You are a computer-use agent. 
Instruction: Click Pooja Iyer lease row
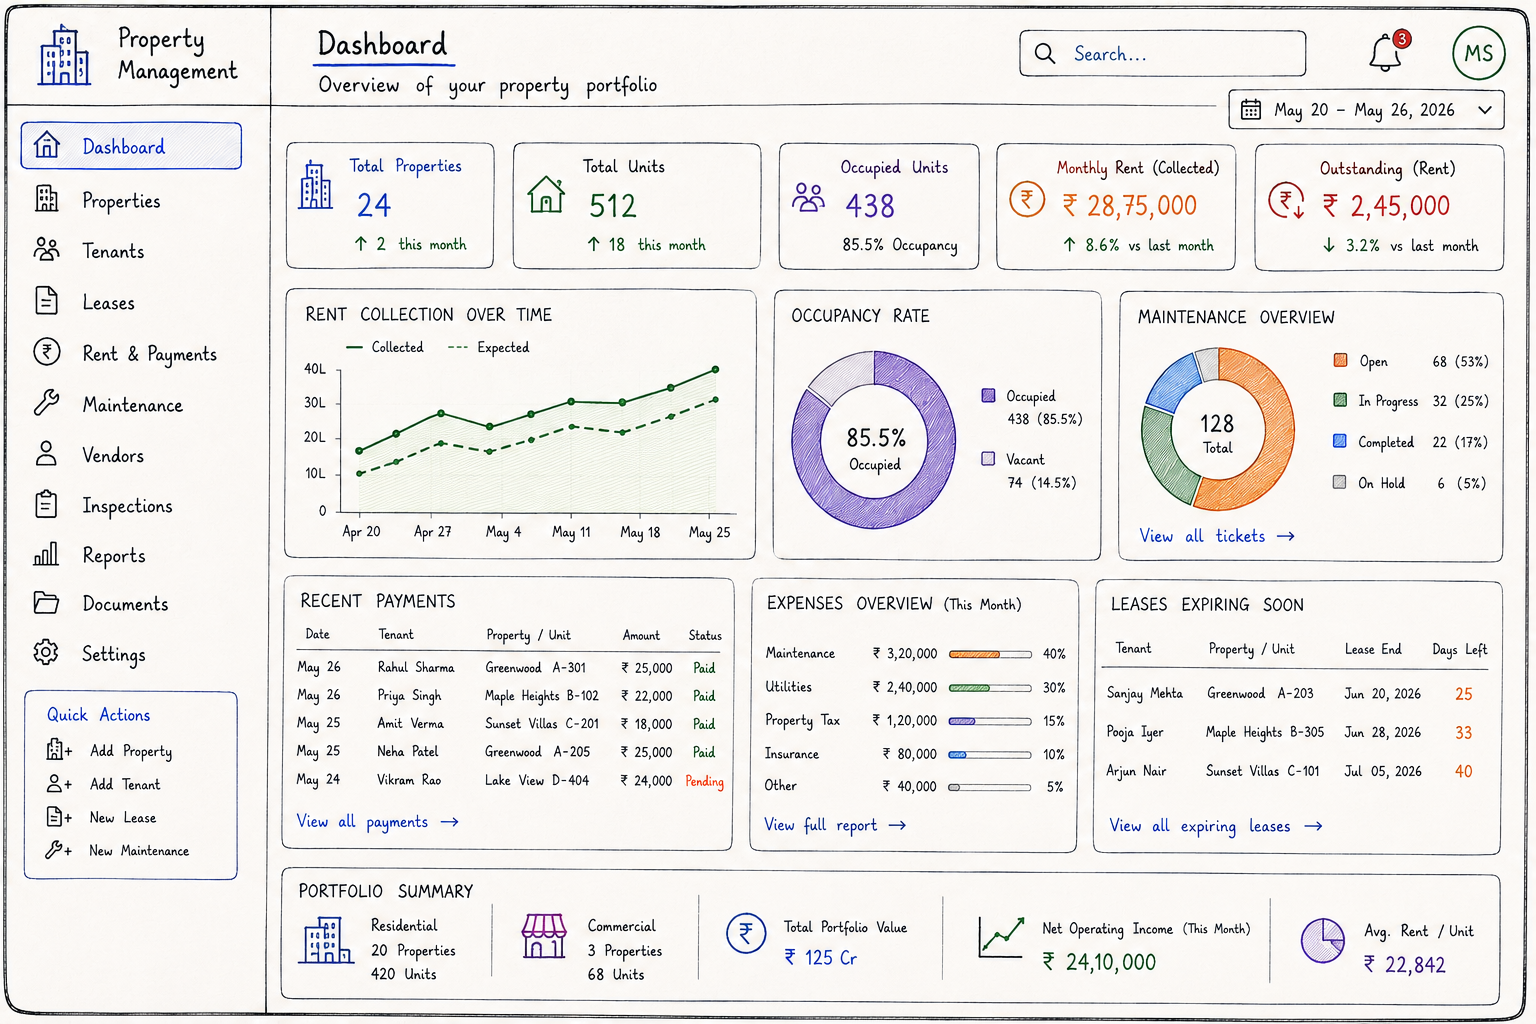pos(1290,732)
